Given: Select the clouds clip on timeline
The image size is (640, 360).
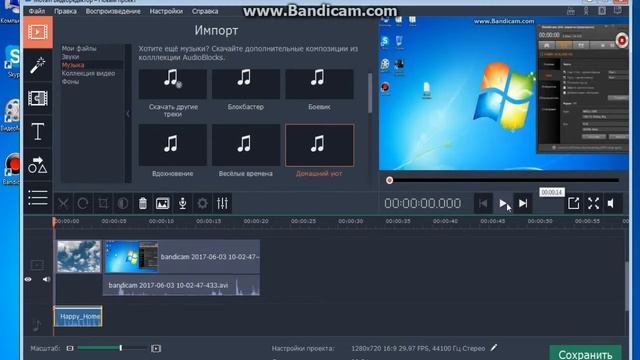Looking at the screenshot, I should pyautogui.click(x=79, y=256).
